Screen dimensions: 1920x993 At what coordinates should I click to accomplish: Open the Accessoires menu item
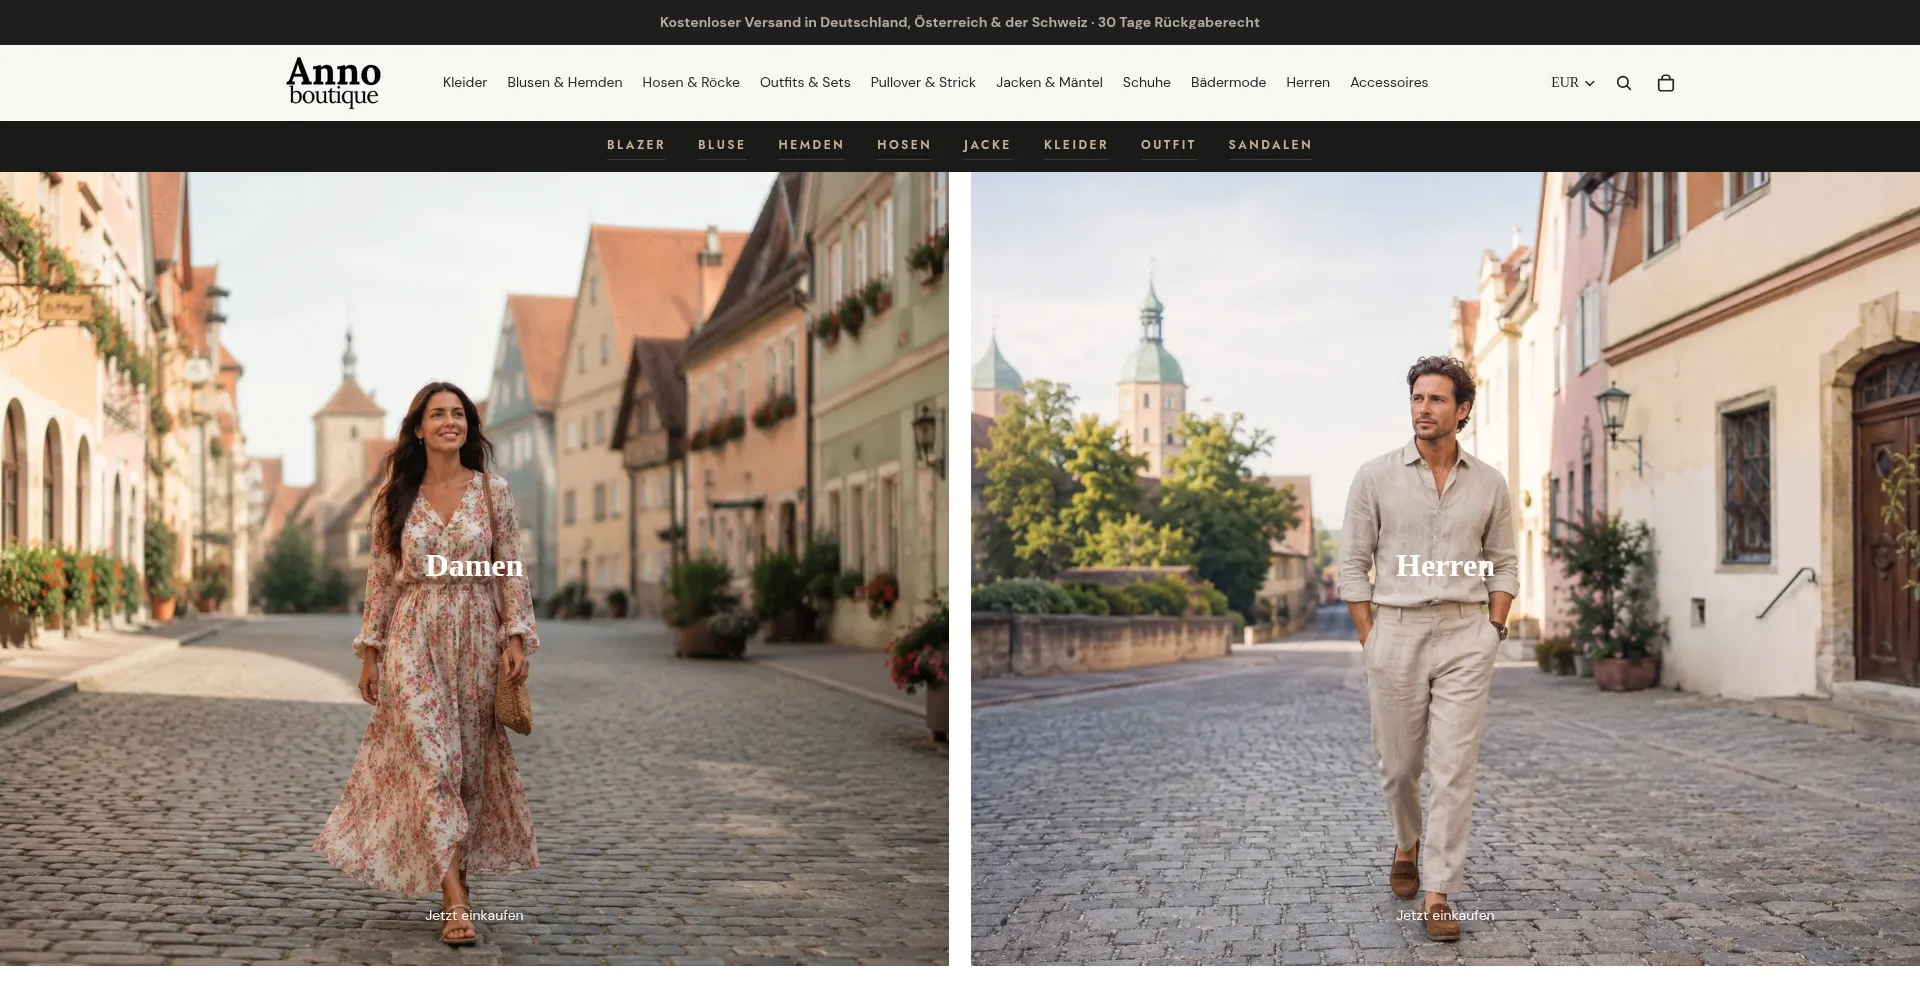[1389, 83]
